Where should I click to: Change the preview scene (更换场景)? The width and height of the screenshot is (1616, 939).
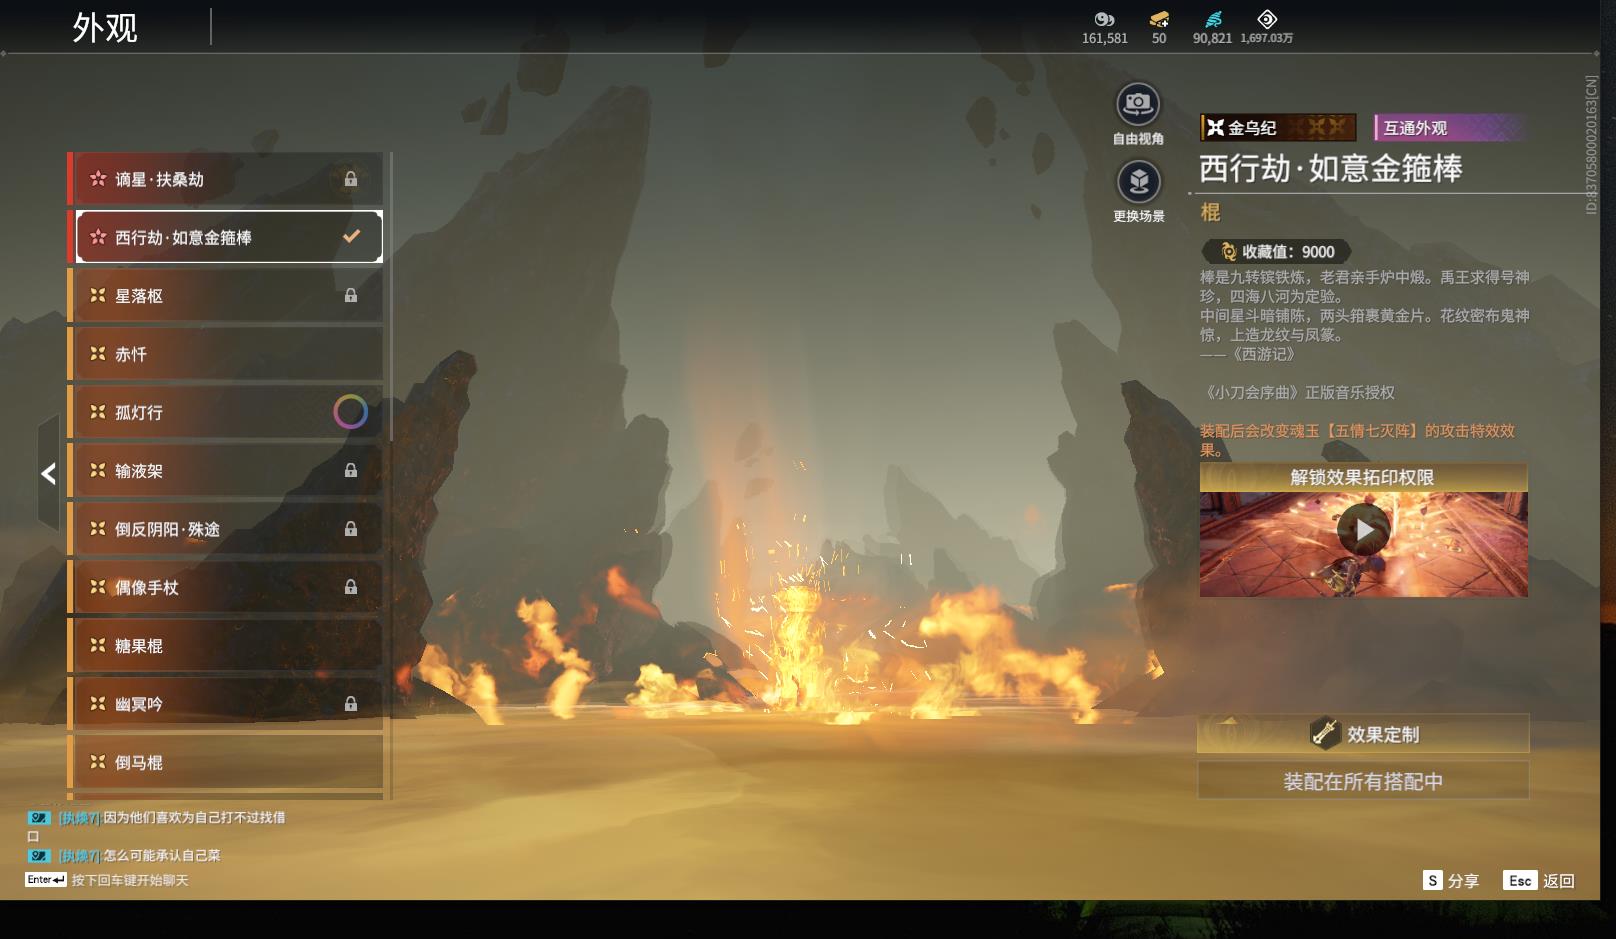coord(1138,182)
